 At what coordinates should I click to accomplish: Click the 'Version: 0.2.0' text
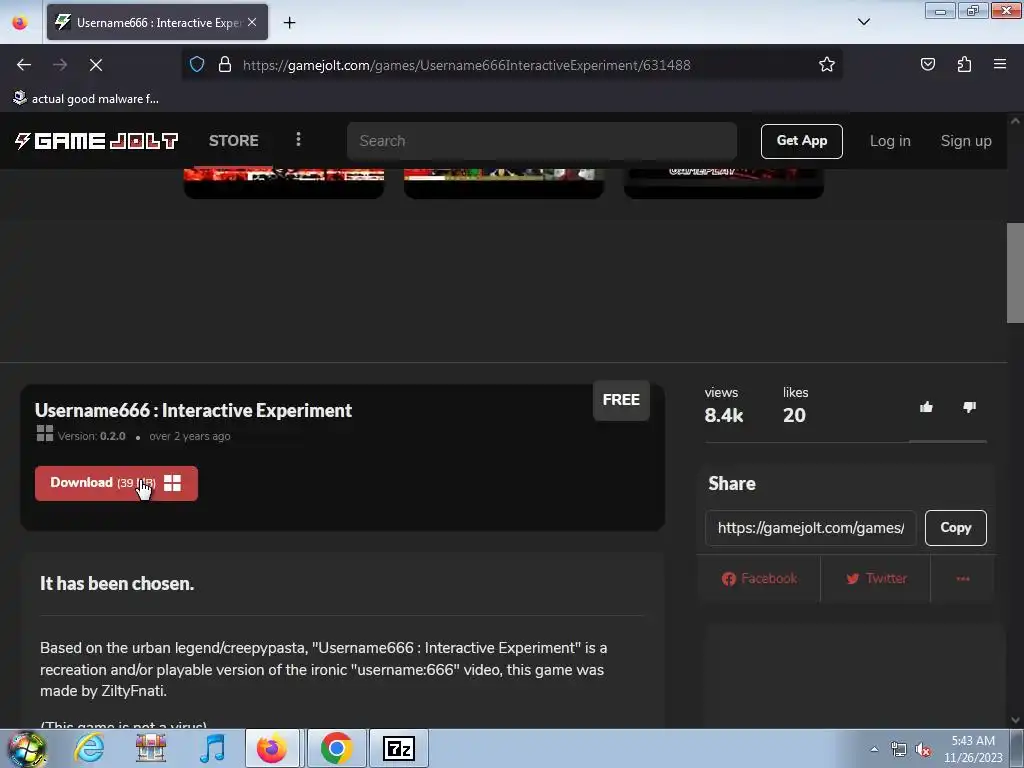coord(91,436)
